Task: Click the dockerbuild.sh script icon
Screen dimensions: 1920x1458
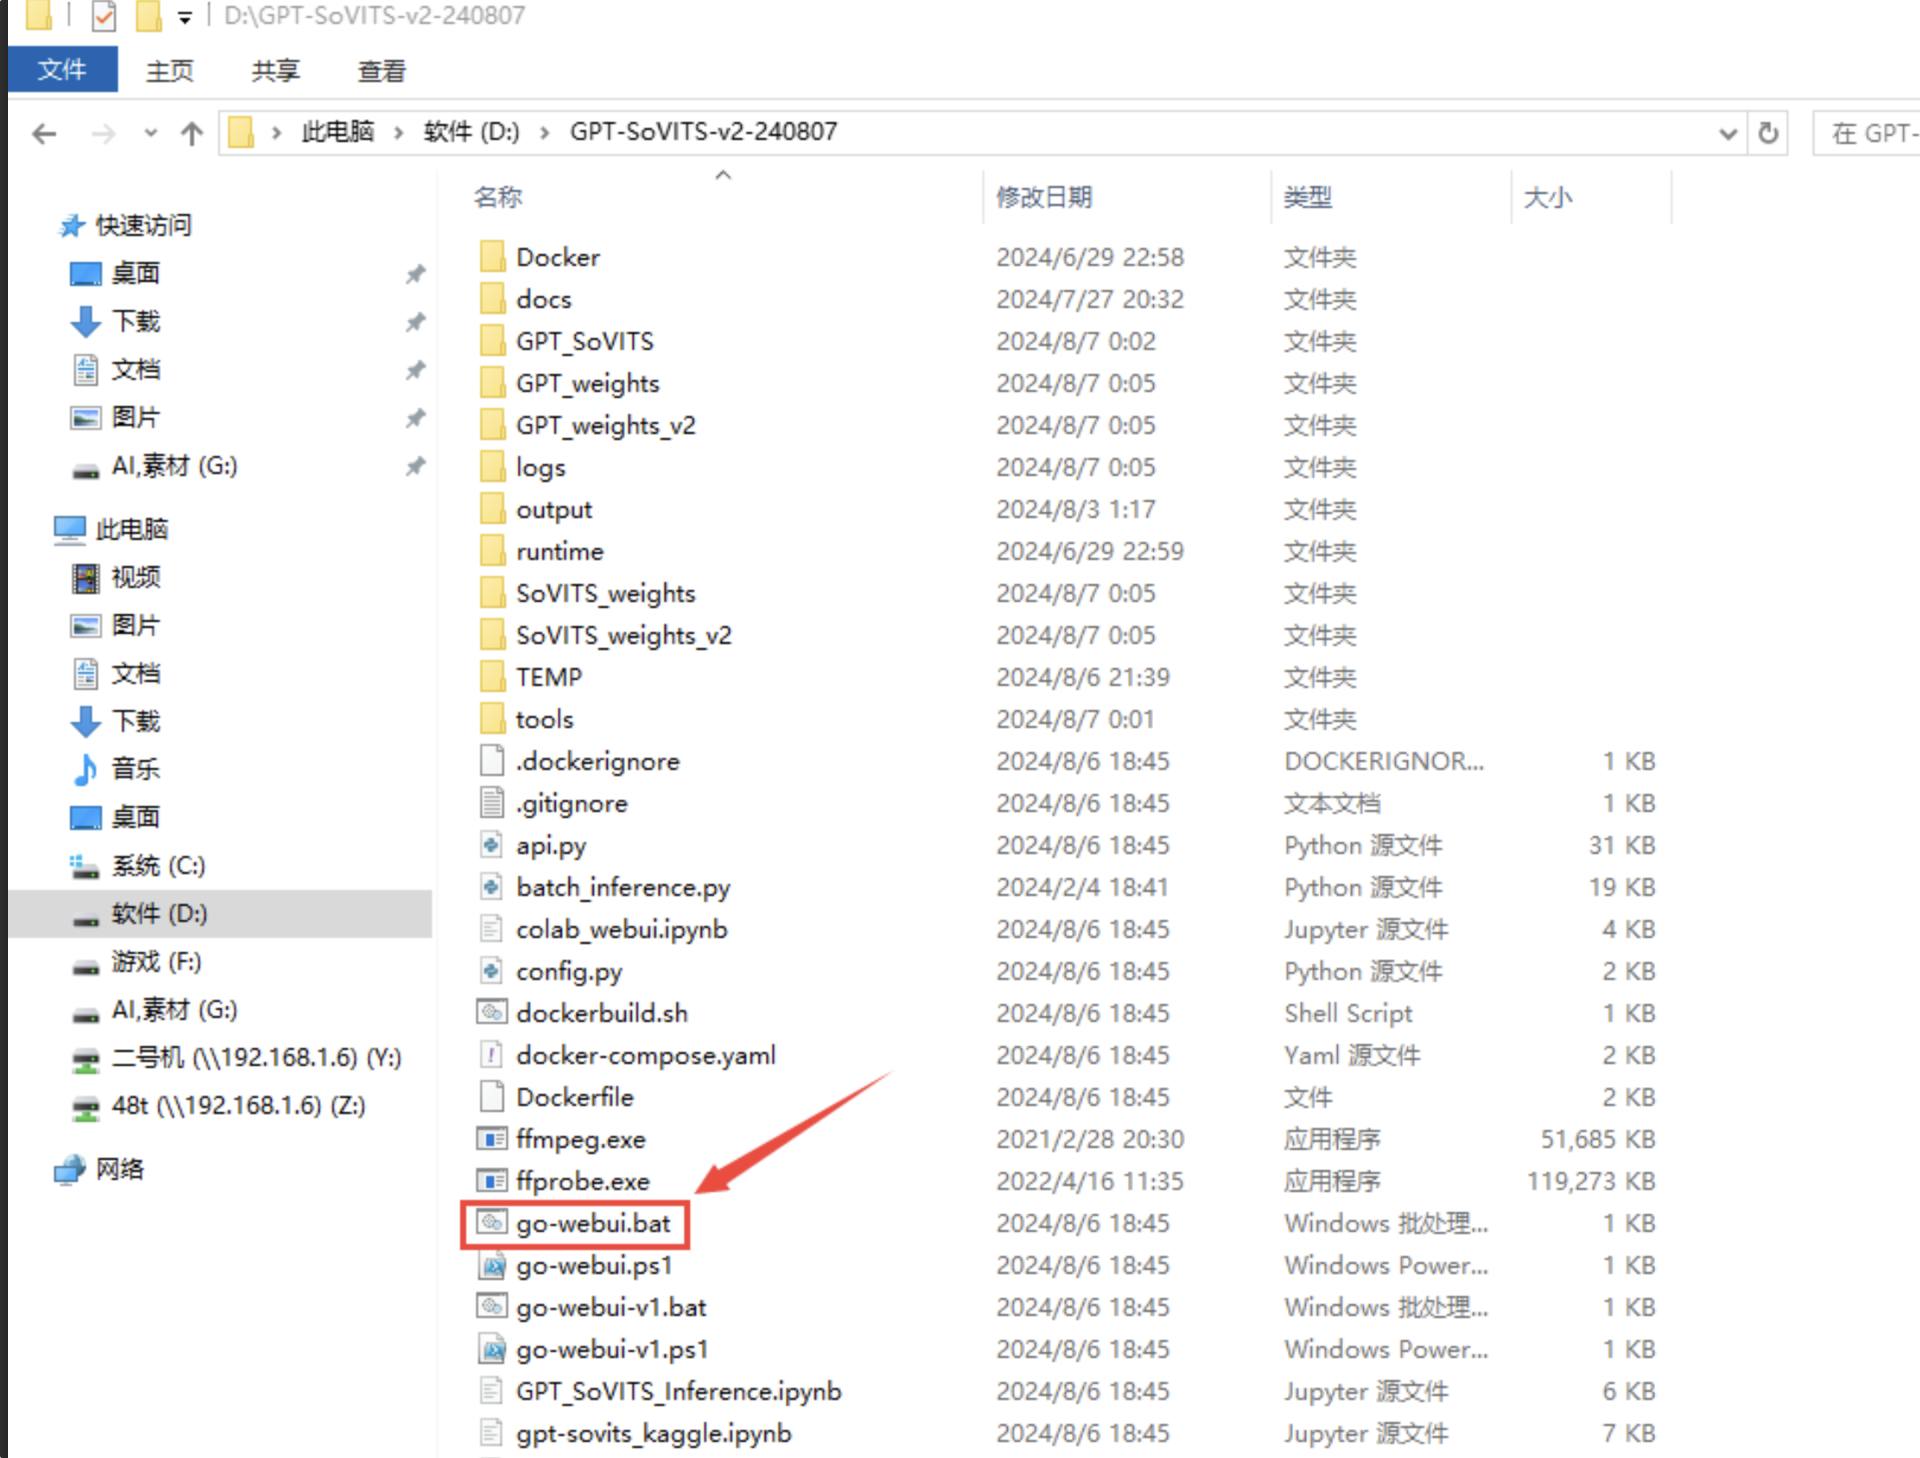Action: coord(491,1013)
